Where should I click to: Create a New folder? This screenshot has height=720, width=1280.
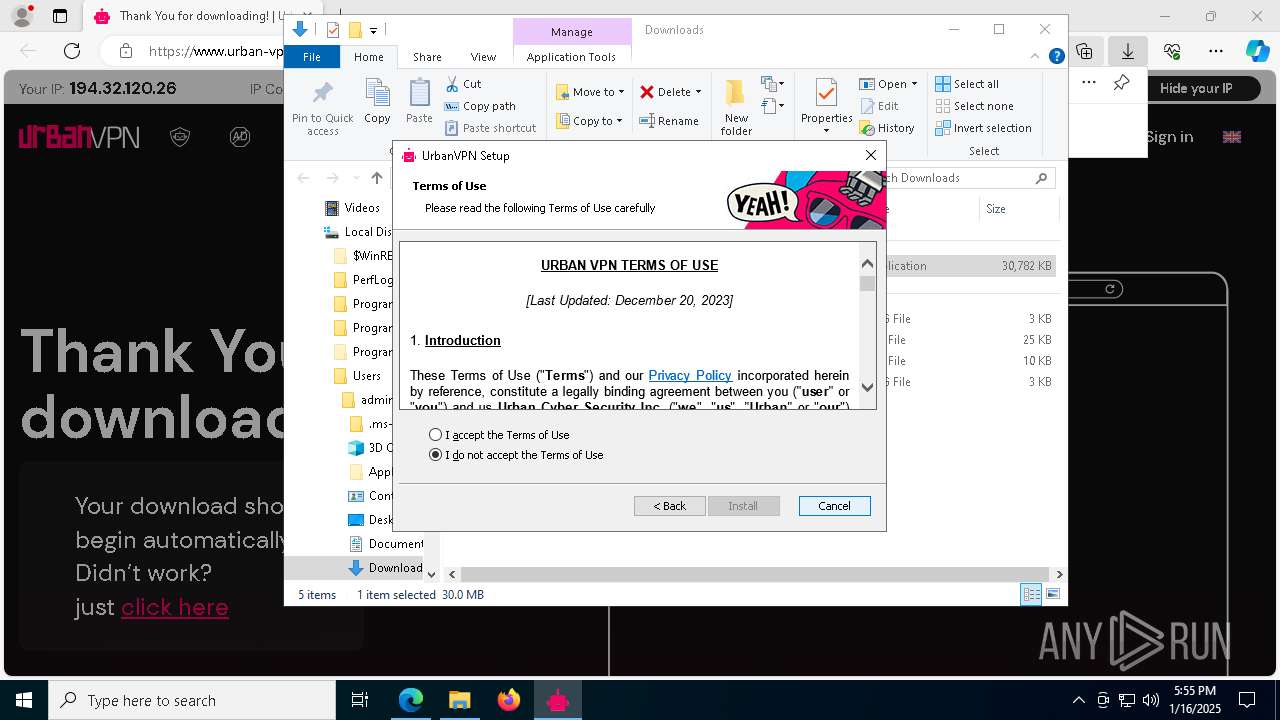736,107
